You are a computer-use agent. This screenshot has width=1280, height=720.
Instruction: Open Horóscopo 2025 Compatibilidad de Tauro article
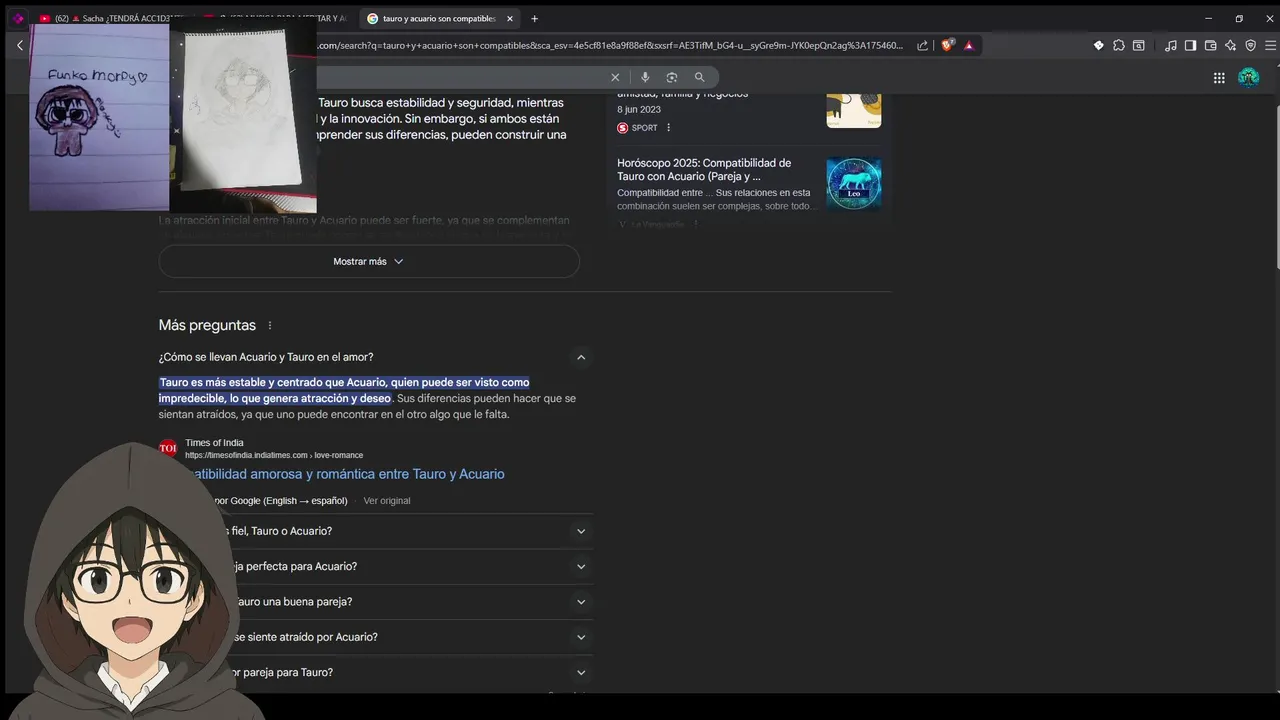(x=704, y=169)
